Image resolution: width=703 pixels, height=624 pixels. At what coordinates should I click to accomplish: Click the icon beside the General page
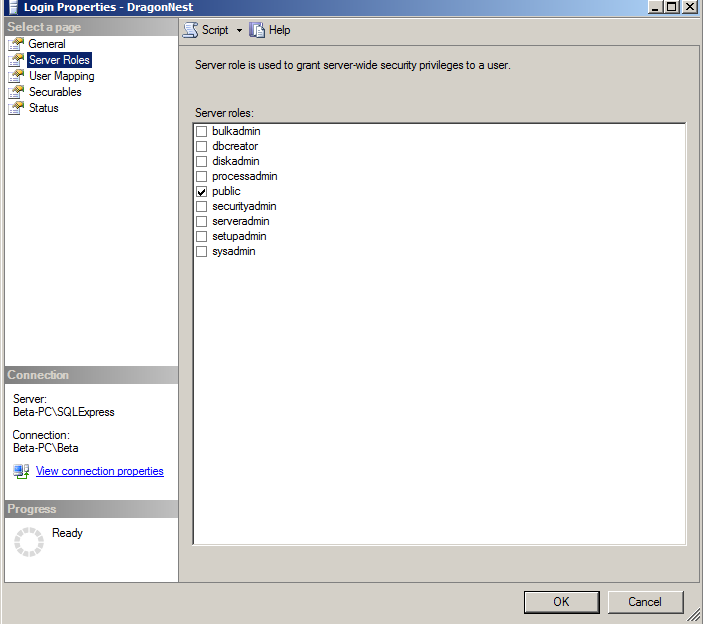(x=16, y=44)
